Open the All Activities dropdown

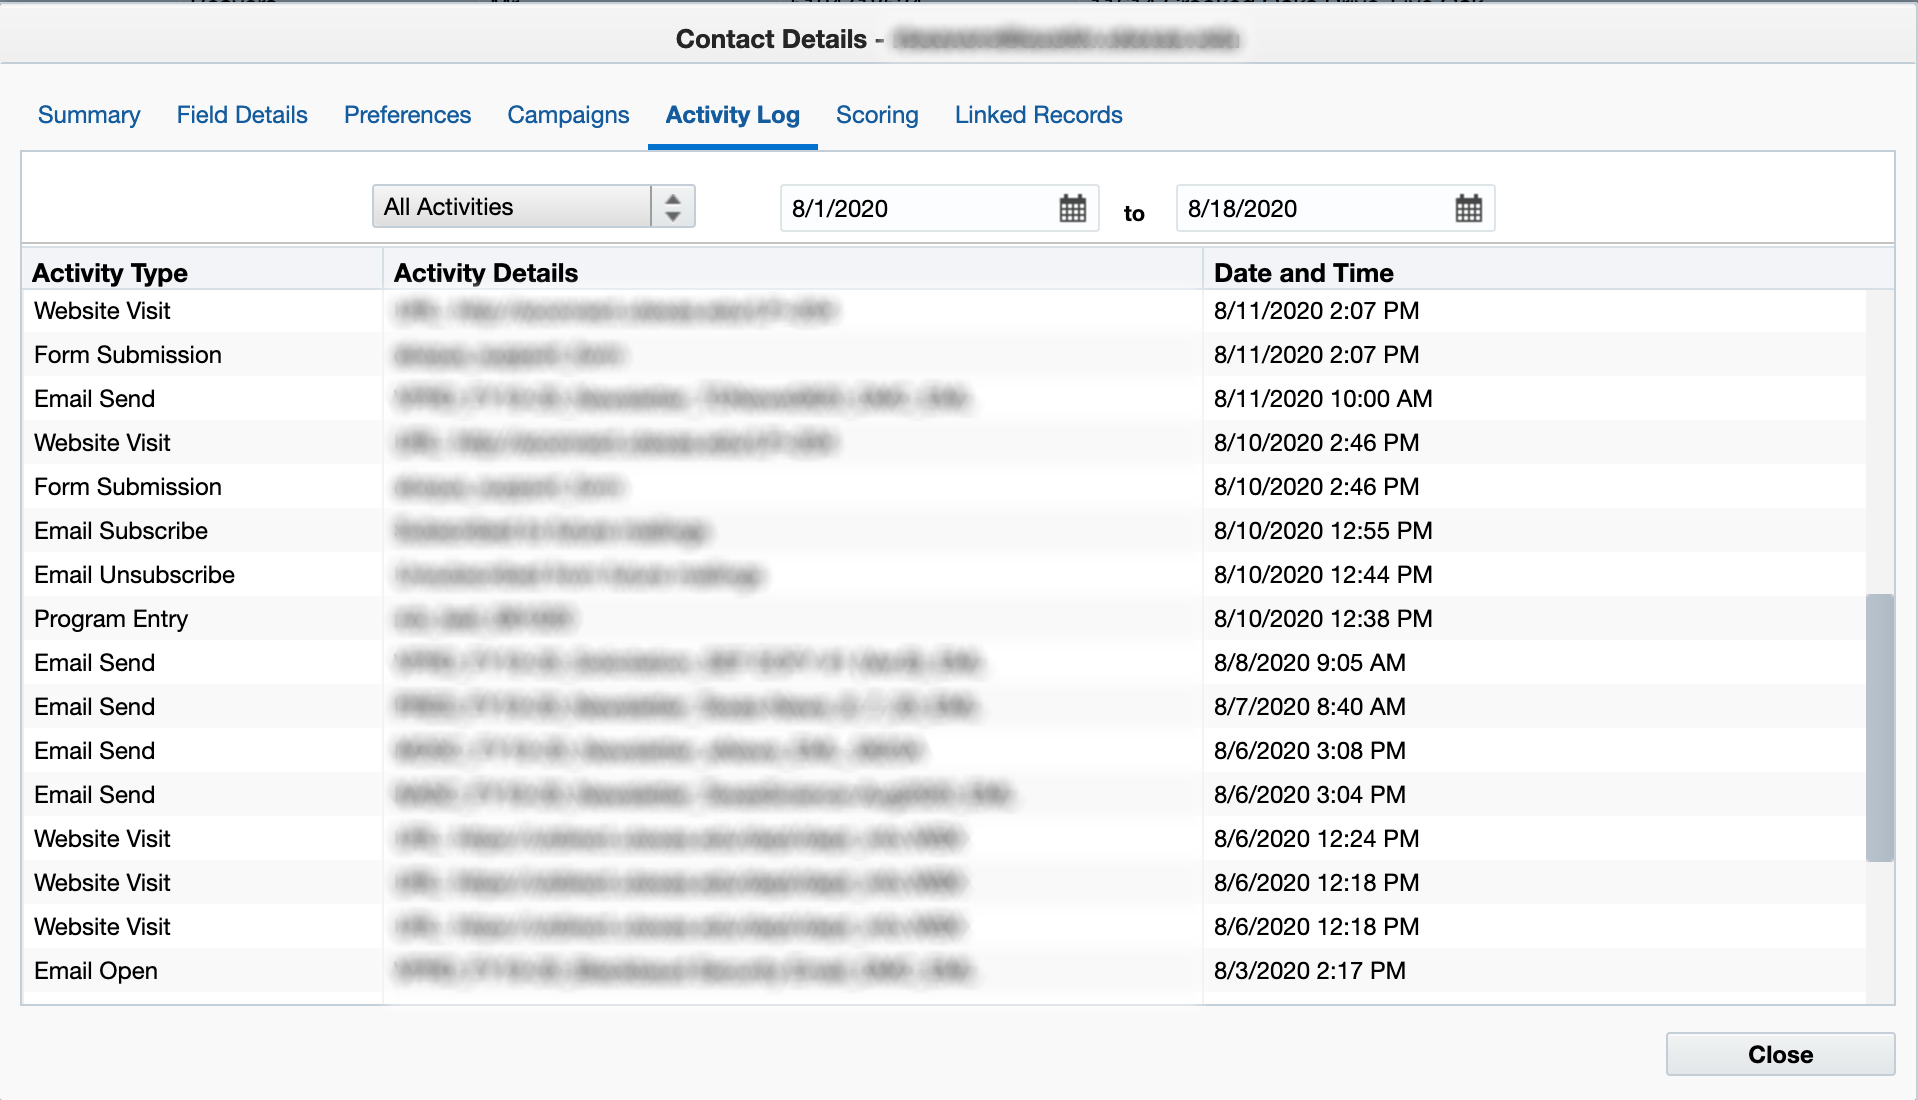[x=510, y=206]
